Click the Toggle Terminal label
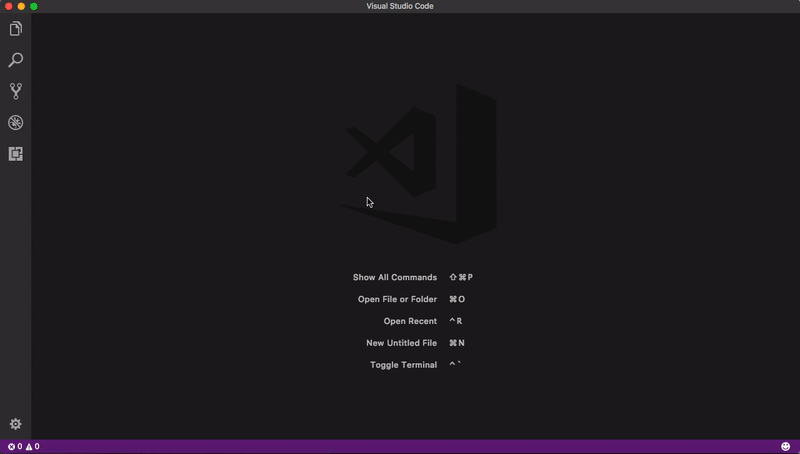 (404, 365)
